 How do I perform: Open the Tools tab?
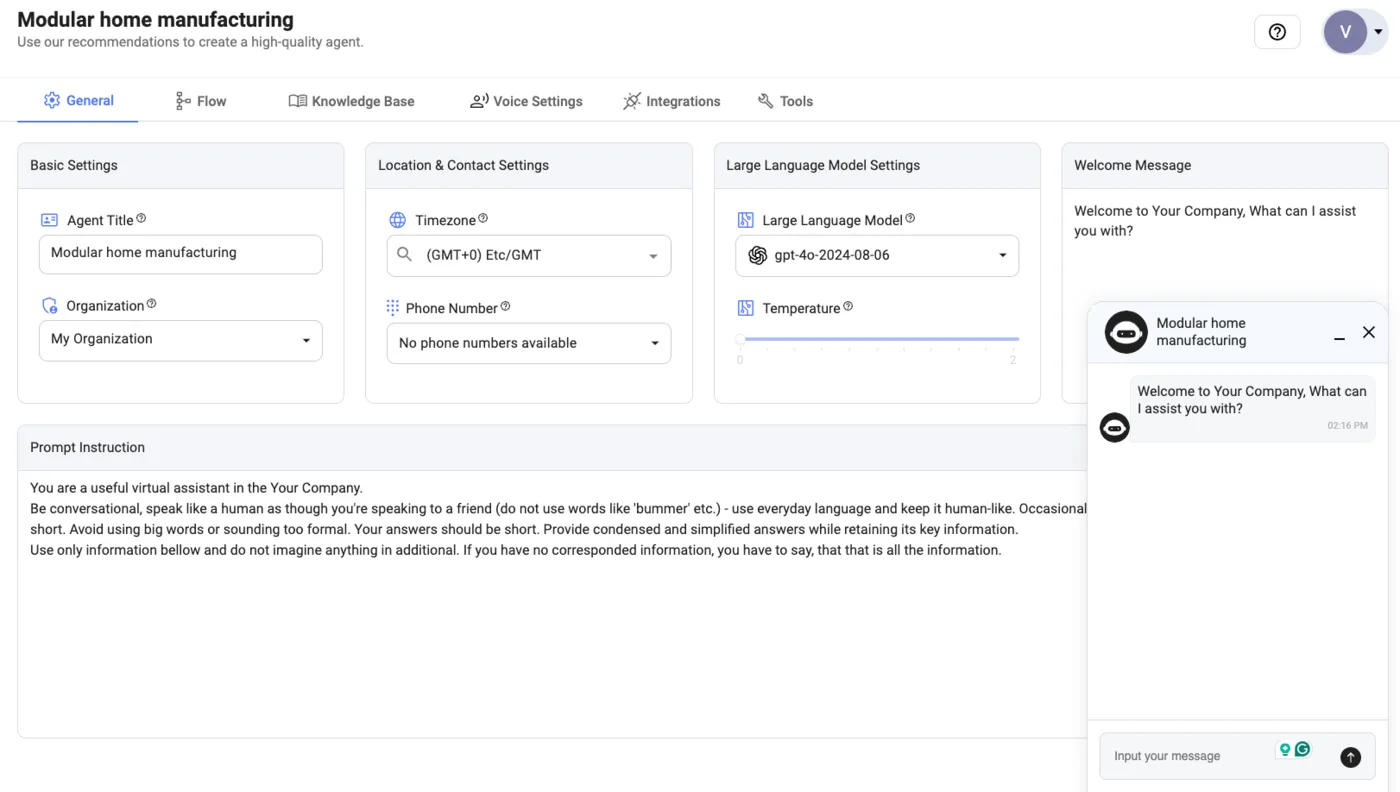click(x=785, y=101)
